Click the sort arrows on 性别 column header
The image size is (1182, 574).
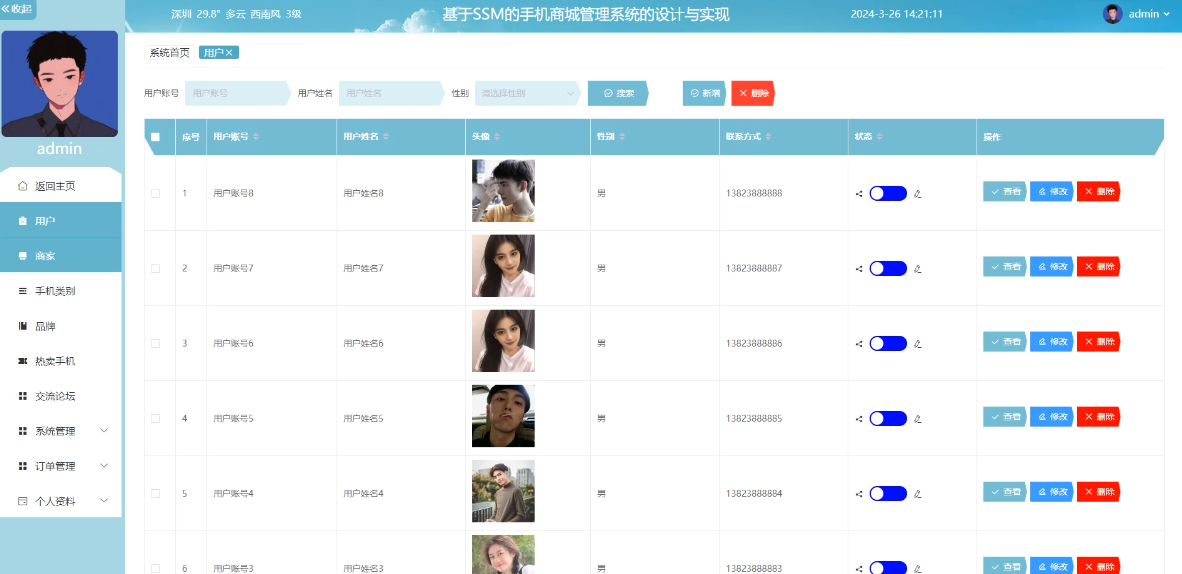point(622,137)
